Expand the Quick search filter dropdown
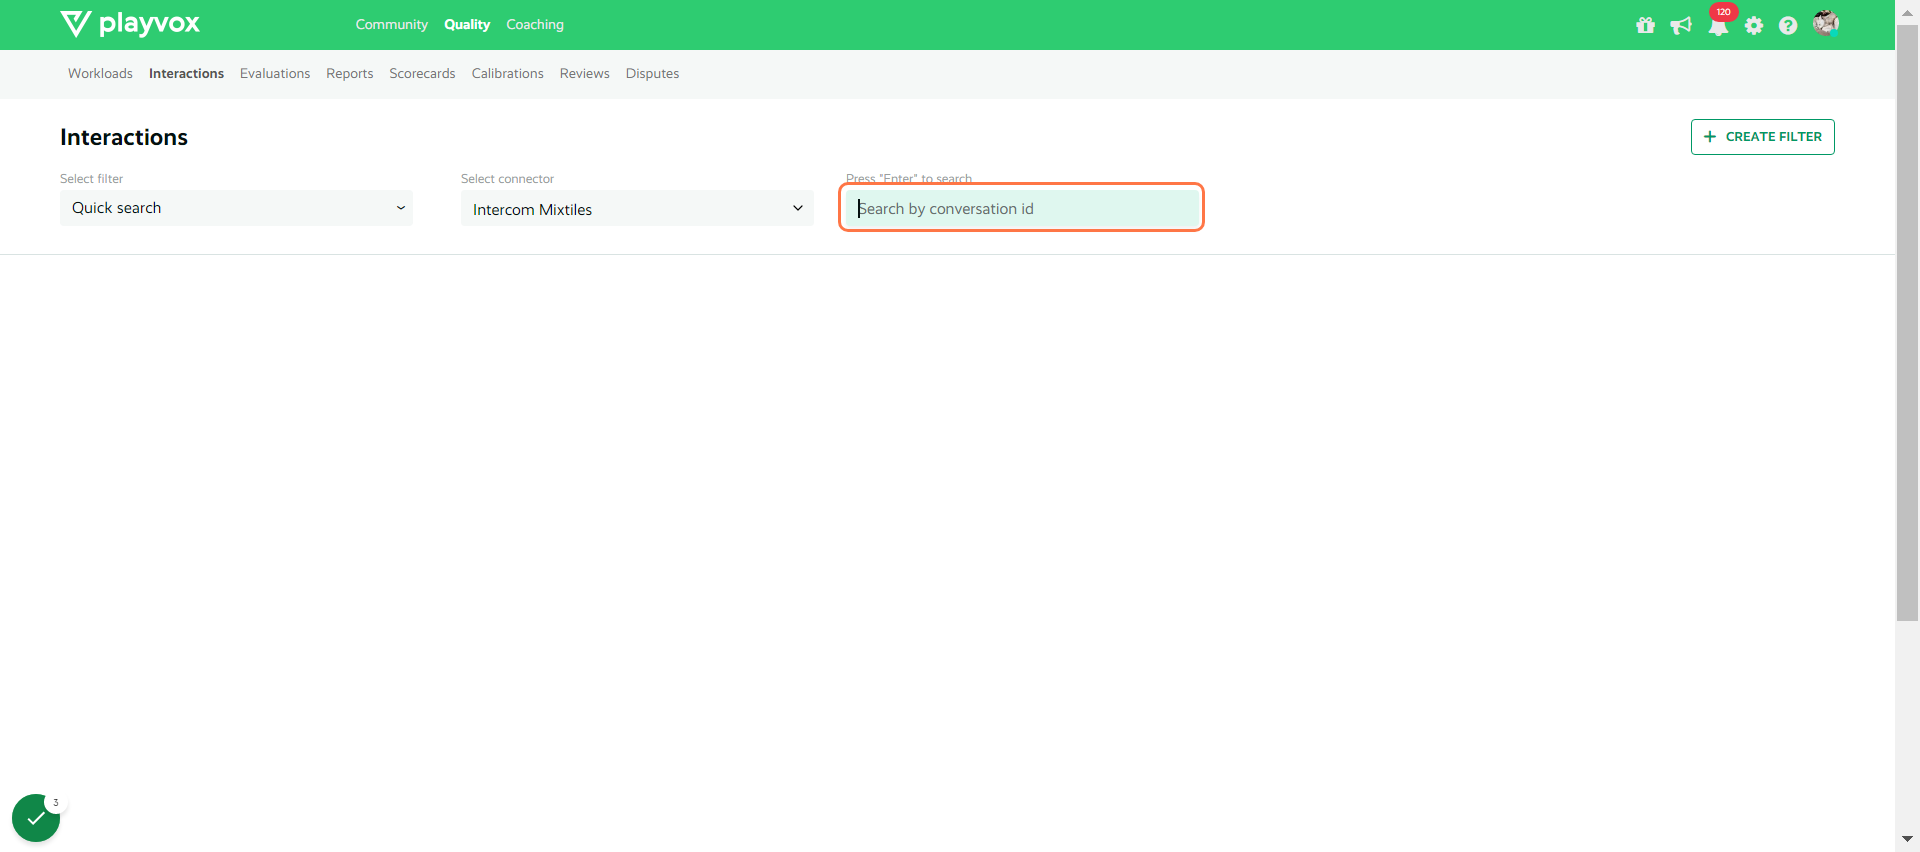 236,208
